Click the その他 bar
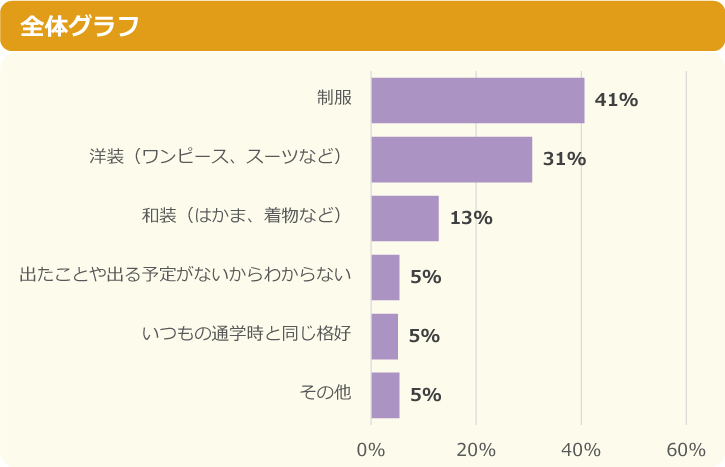Image resolution: width=725 pixels, height=467 pixels. (x=385, y=395)
